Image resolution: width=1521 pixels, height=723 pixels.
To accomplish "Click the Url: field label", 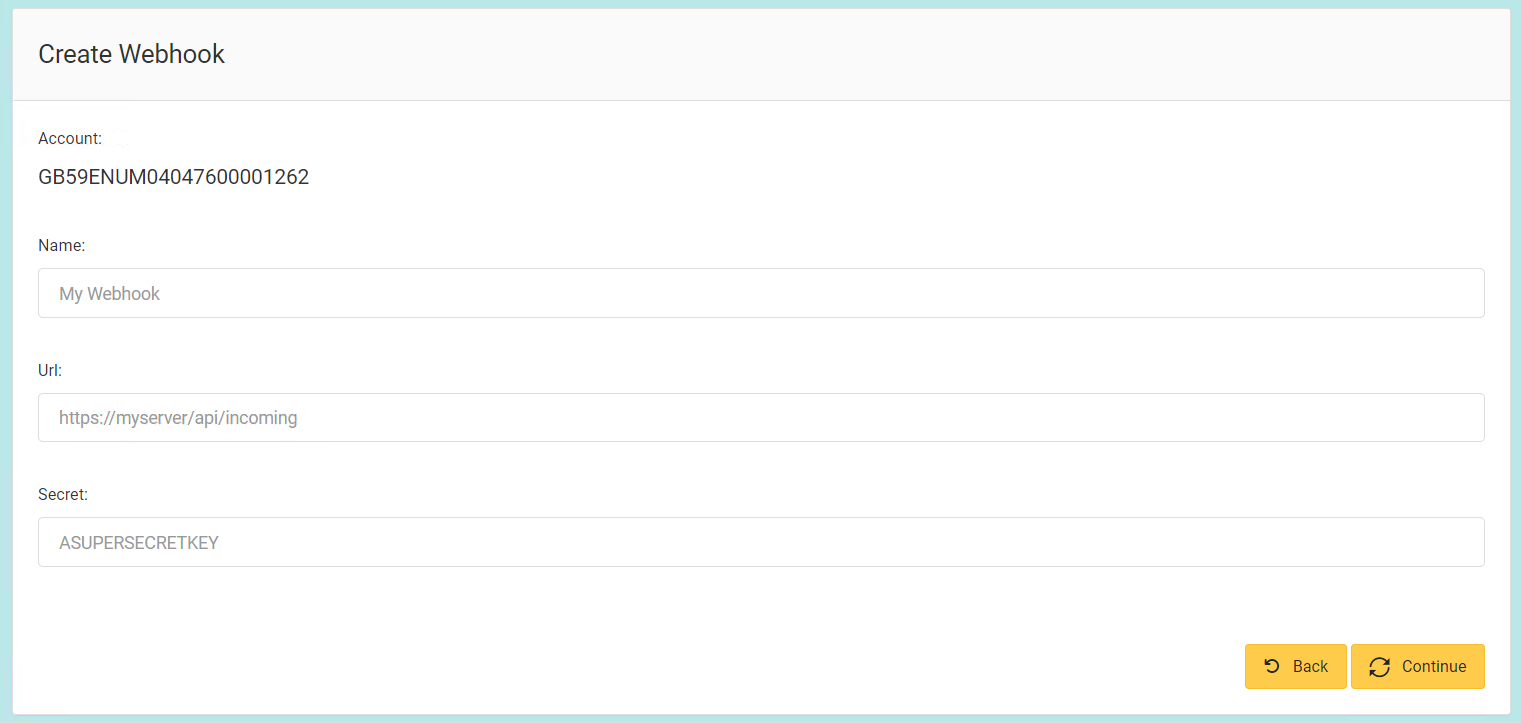I will 50,370.
